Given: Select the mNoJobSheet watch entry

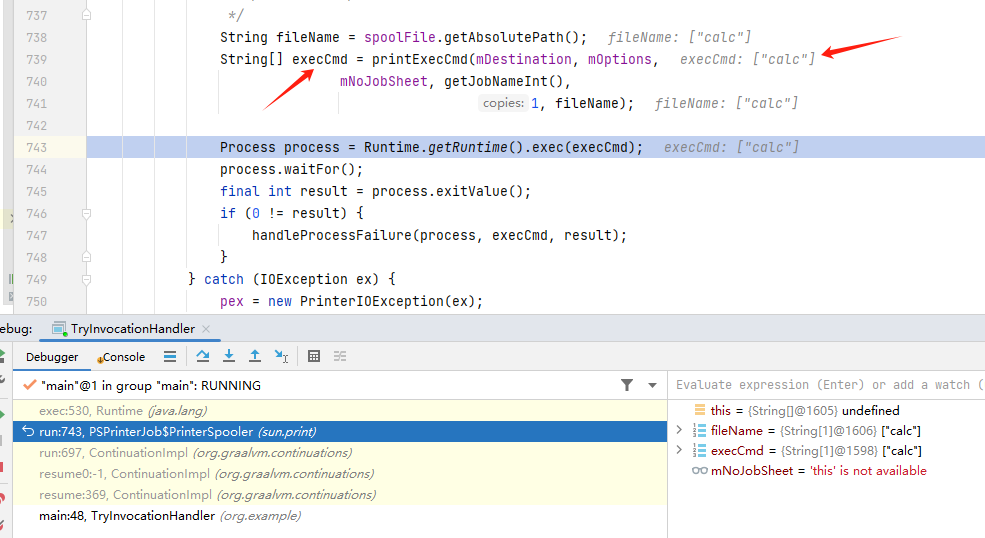Looking at the screenshot, I should (818, 470).
